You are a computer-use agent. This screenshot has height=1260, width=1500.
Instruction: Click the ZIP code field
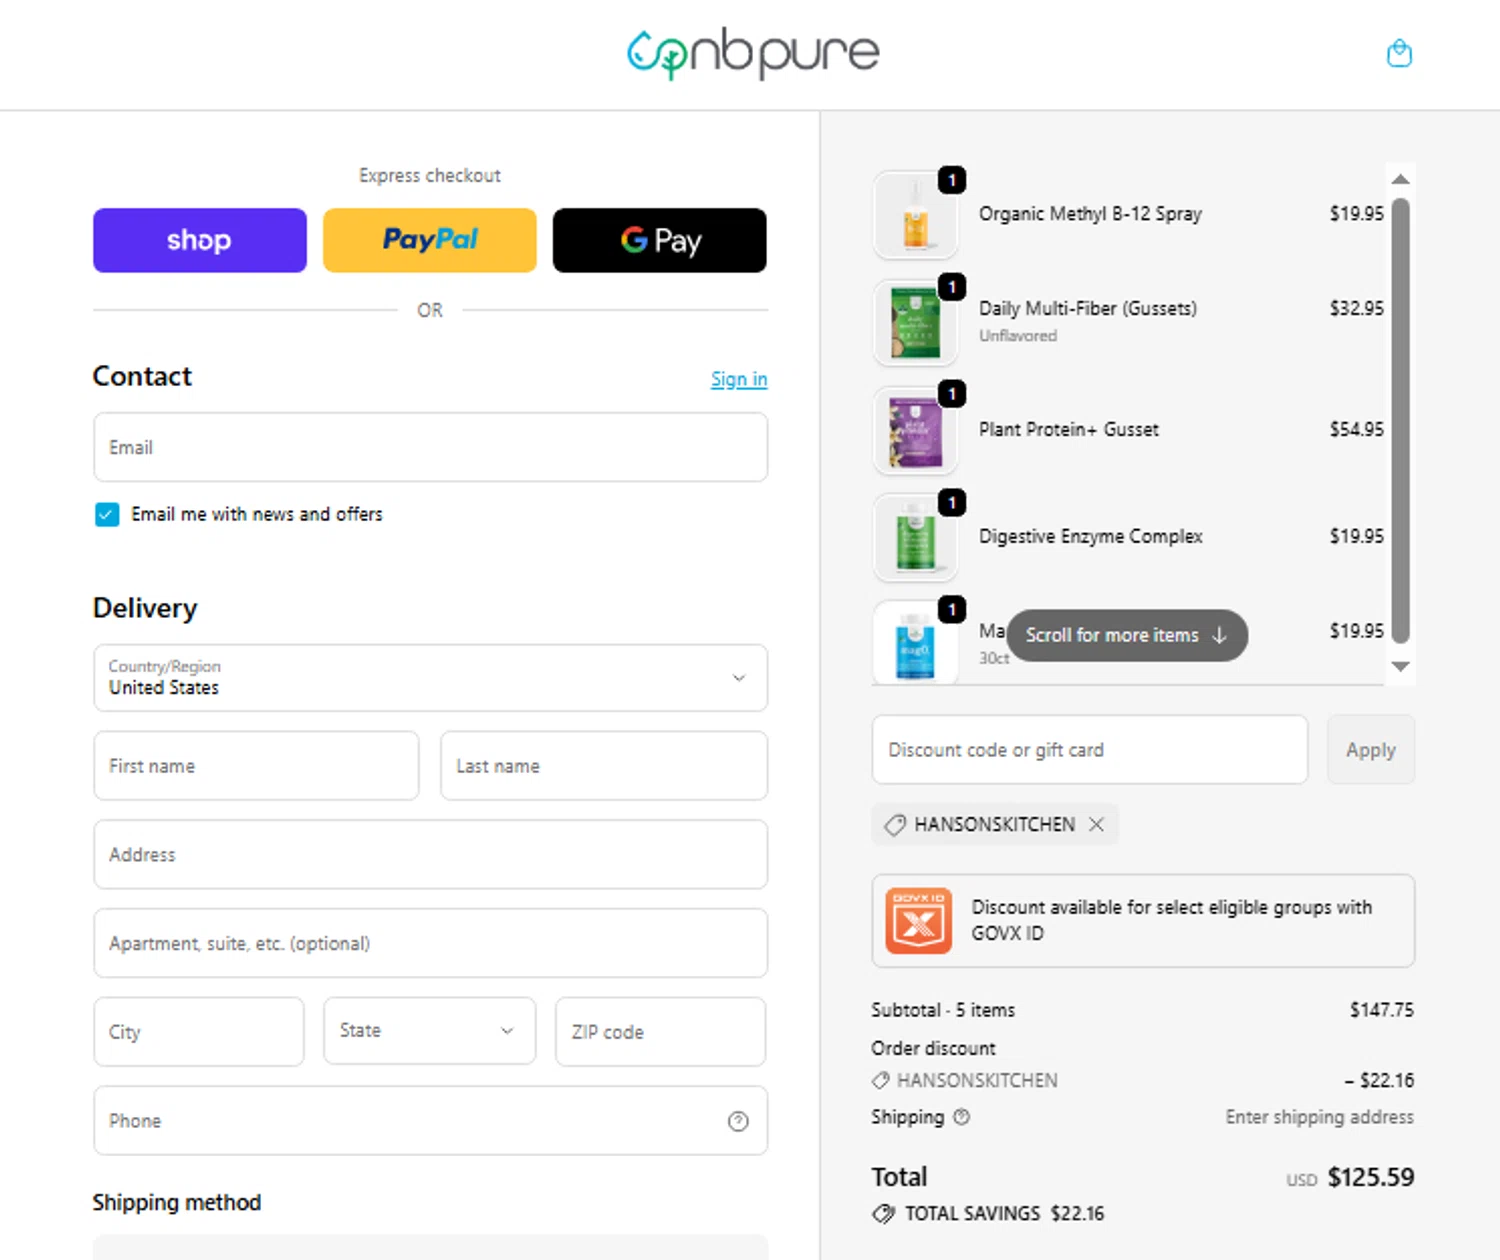coord(661,1032)
